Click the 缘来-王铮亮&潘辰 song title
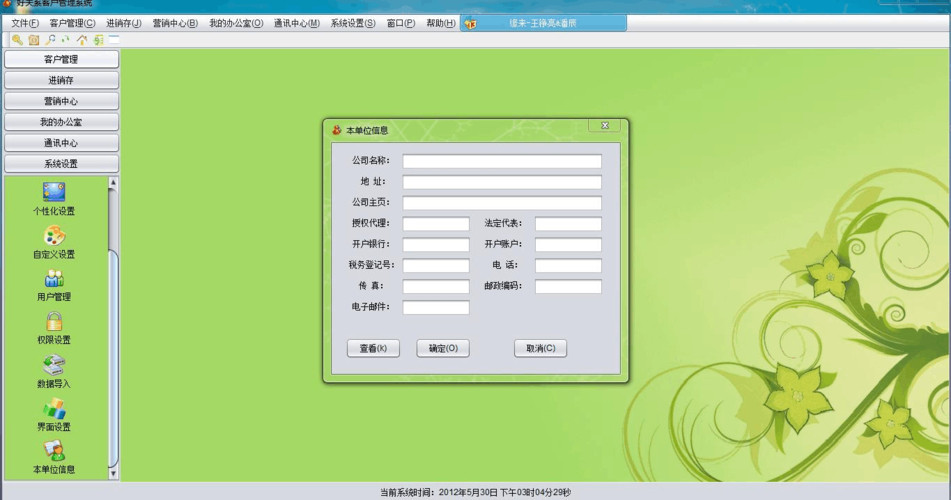This screenshot has height=500, width=951. (542, 23)
